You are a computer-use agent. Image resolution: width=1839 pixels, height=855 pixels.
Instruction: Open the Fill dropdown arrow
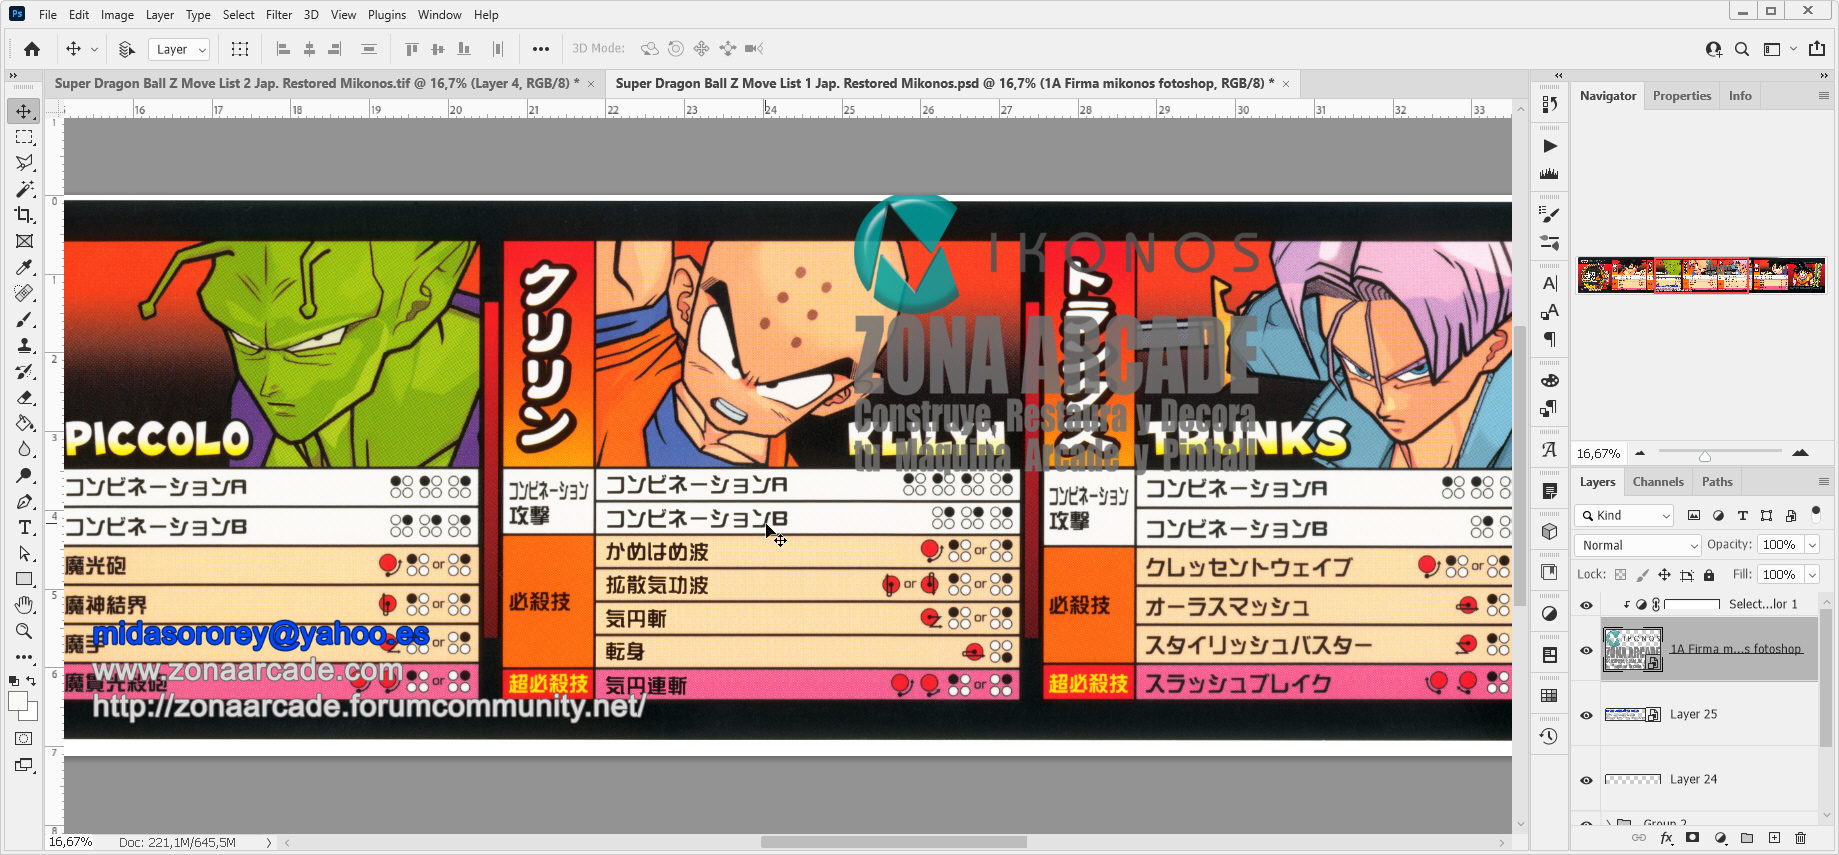1812,575
